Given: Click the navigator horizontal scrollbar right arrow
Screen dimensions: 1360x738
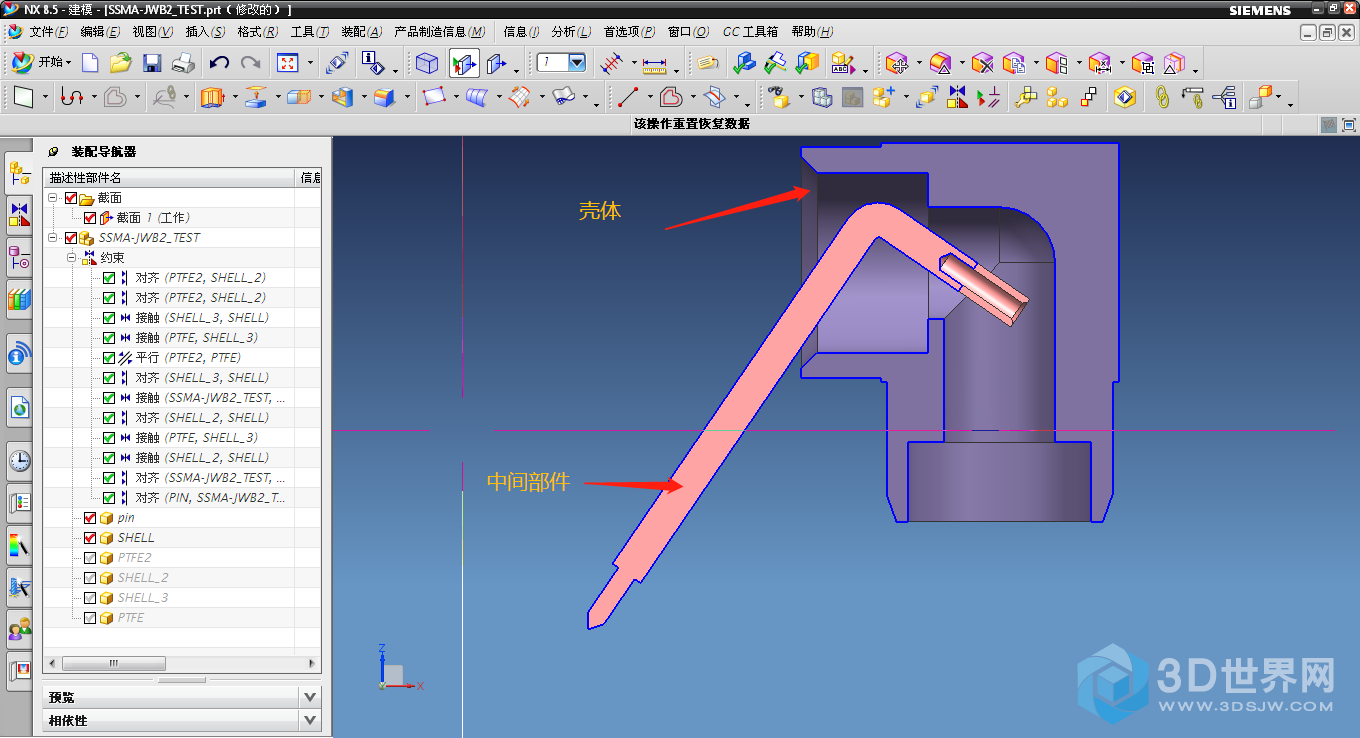Looking at the screenshot, I should click(312, 663).
